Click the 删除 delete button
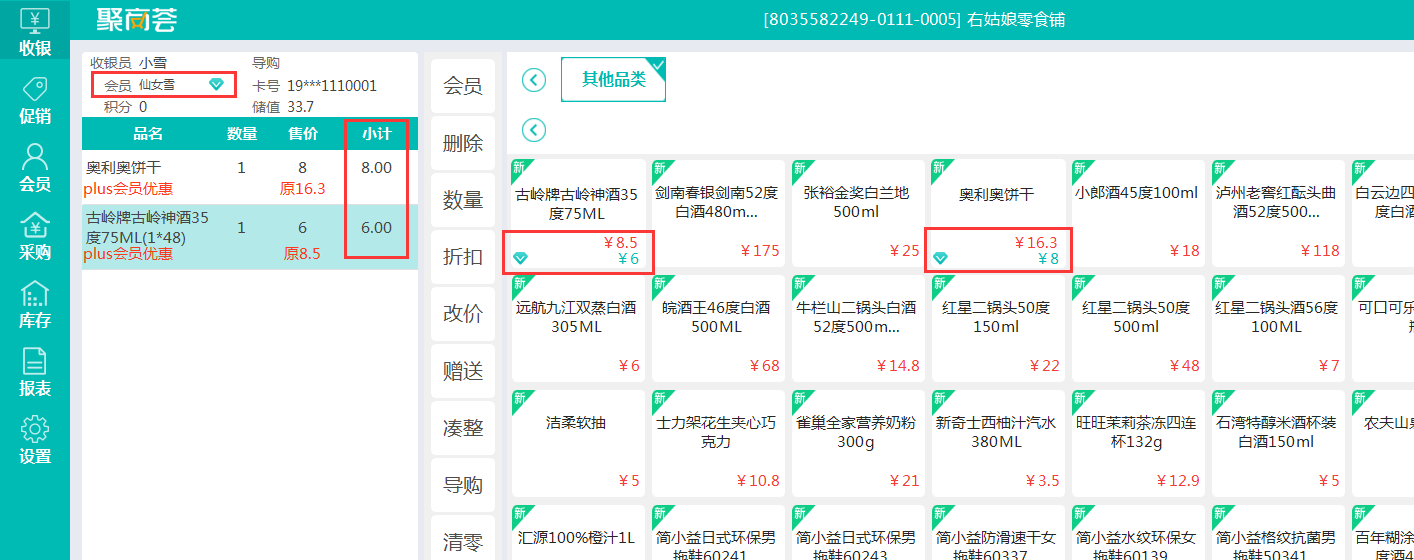 pyautogui.click(x=463, y=143)
